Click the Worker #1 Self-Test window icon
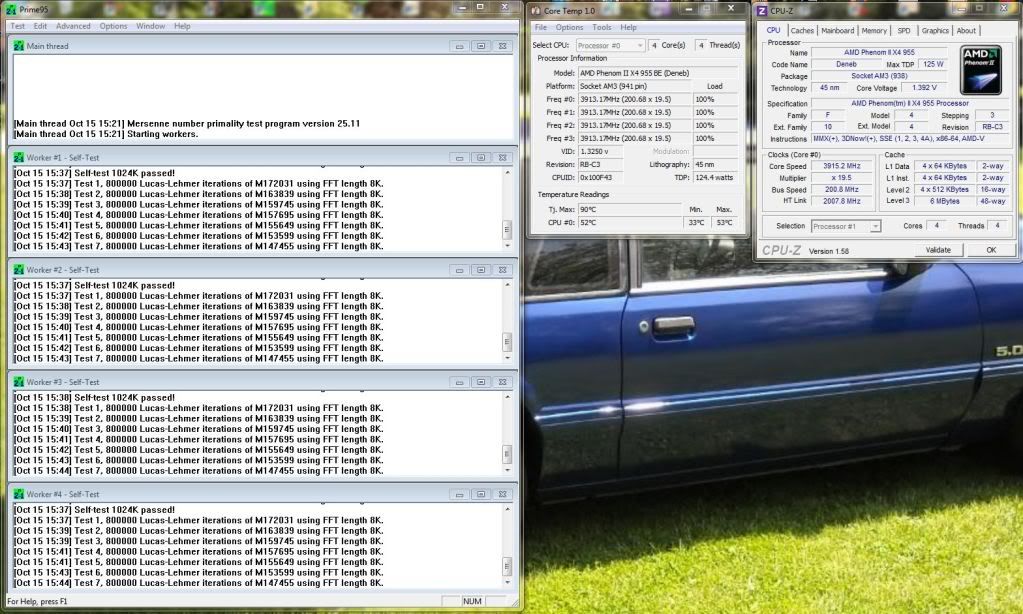This screenshot has width=1023, height=614. tap(18, 157)
